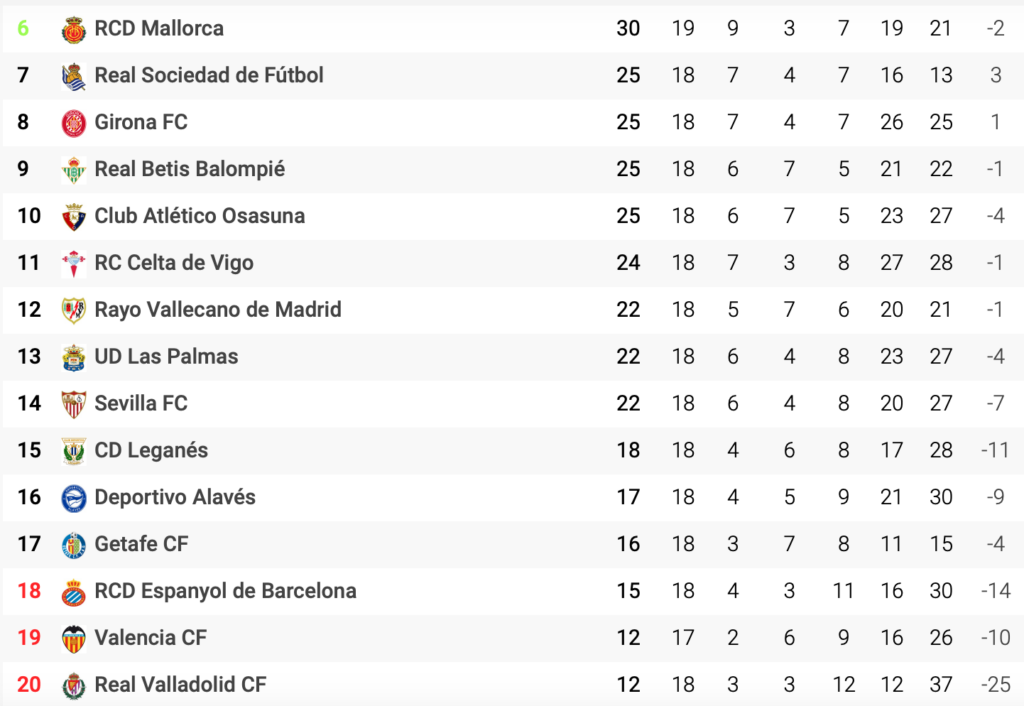Image resolution: width=1024 pixels, height=706 pixels.
Task: Click the Celta de Vigo crest icon
Action: pyautogui.click(x=74, y=265)
